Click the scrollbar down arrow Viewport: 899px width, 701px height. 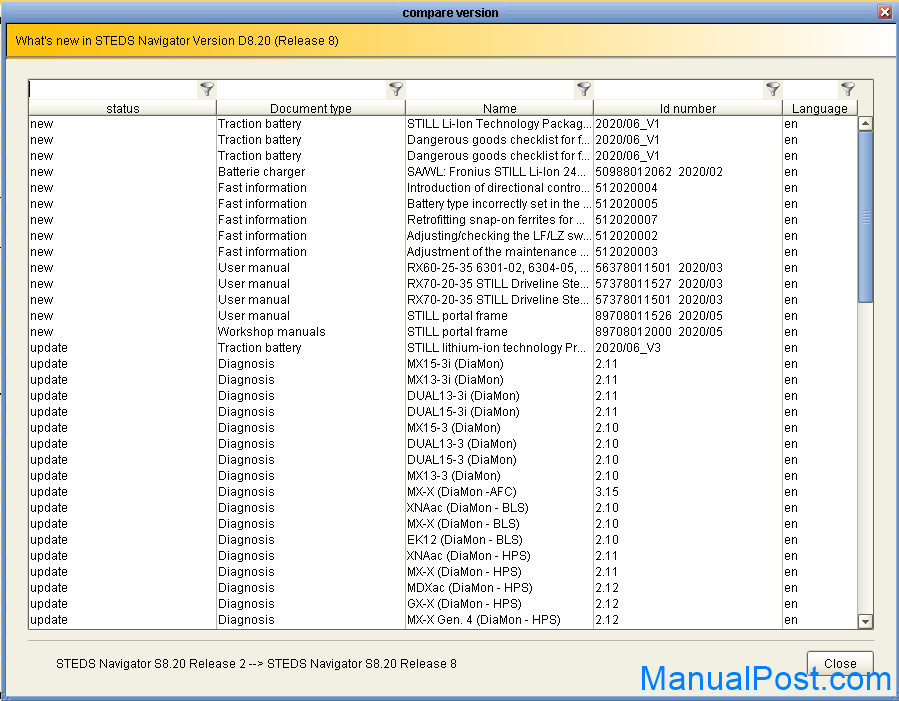pos(865,621)
